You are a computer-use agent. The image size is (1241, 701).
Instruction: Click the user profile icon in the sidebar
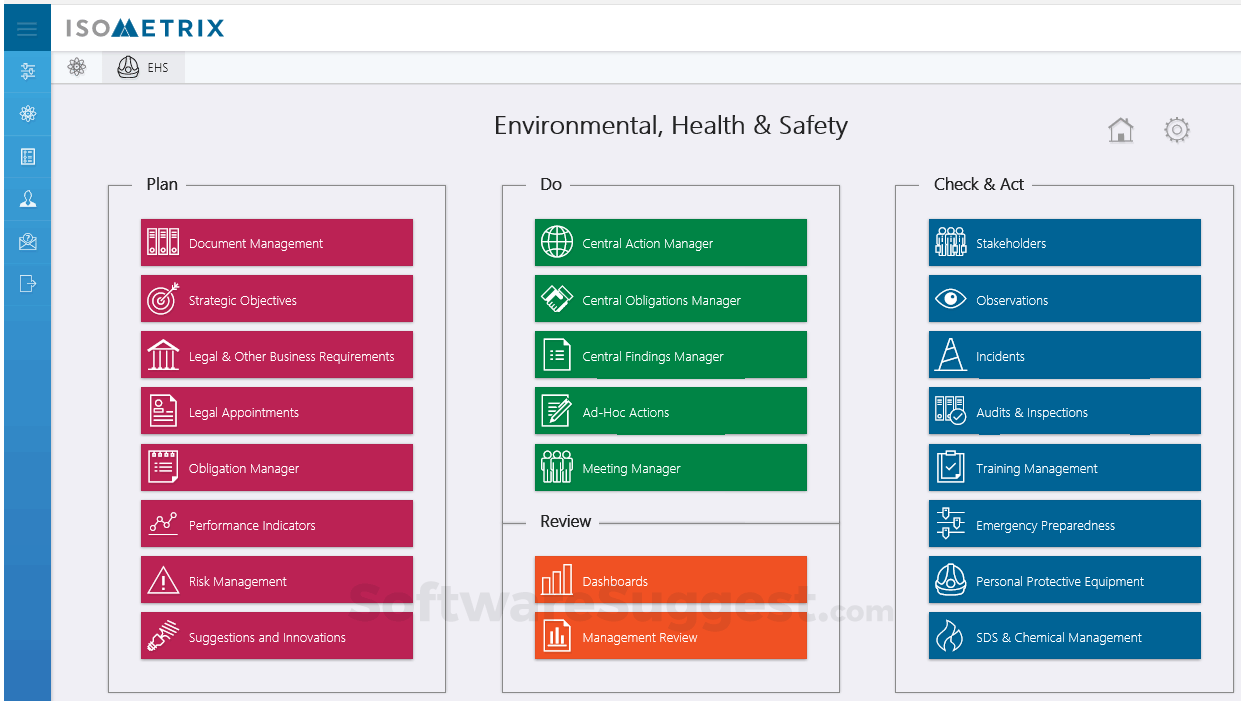tap(26, 198)
